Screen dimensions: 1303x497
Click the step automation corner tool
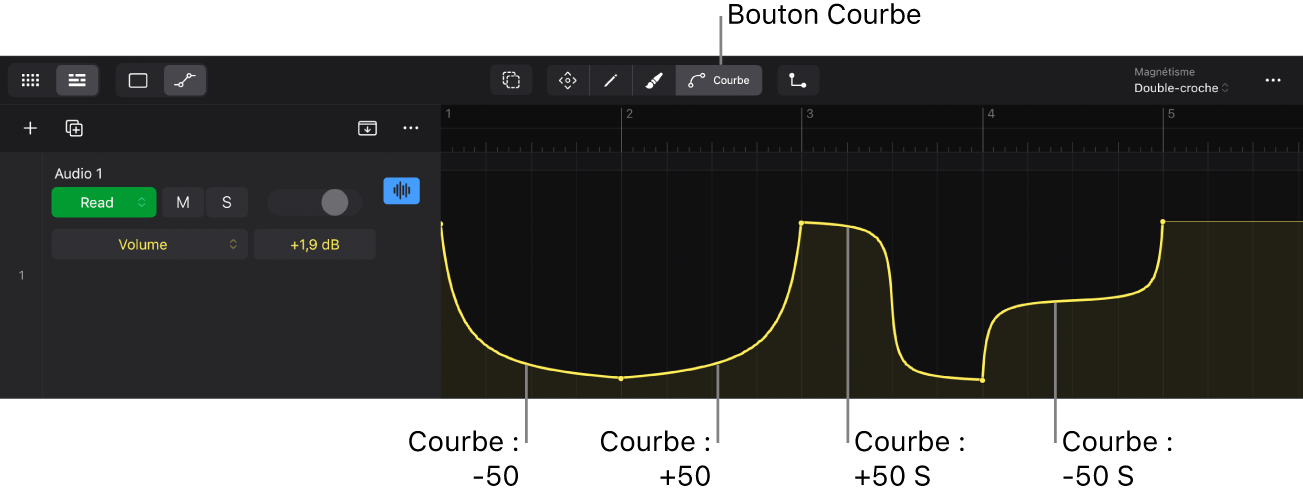[798, 80]
